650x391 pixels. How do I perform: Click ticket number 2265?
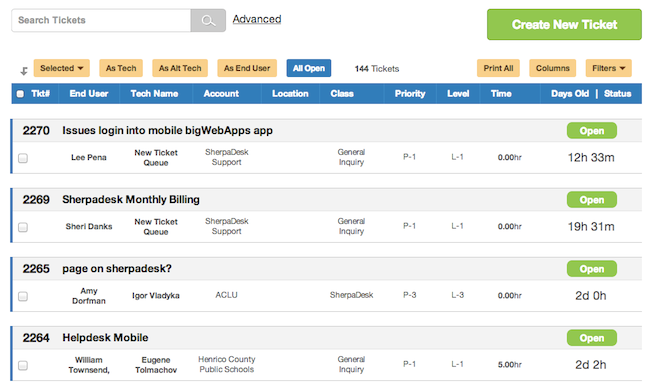[x=36, y=269]
